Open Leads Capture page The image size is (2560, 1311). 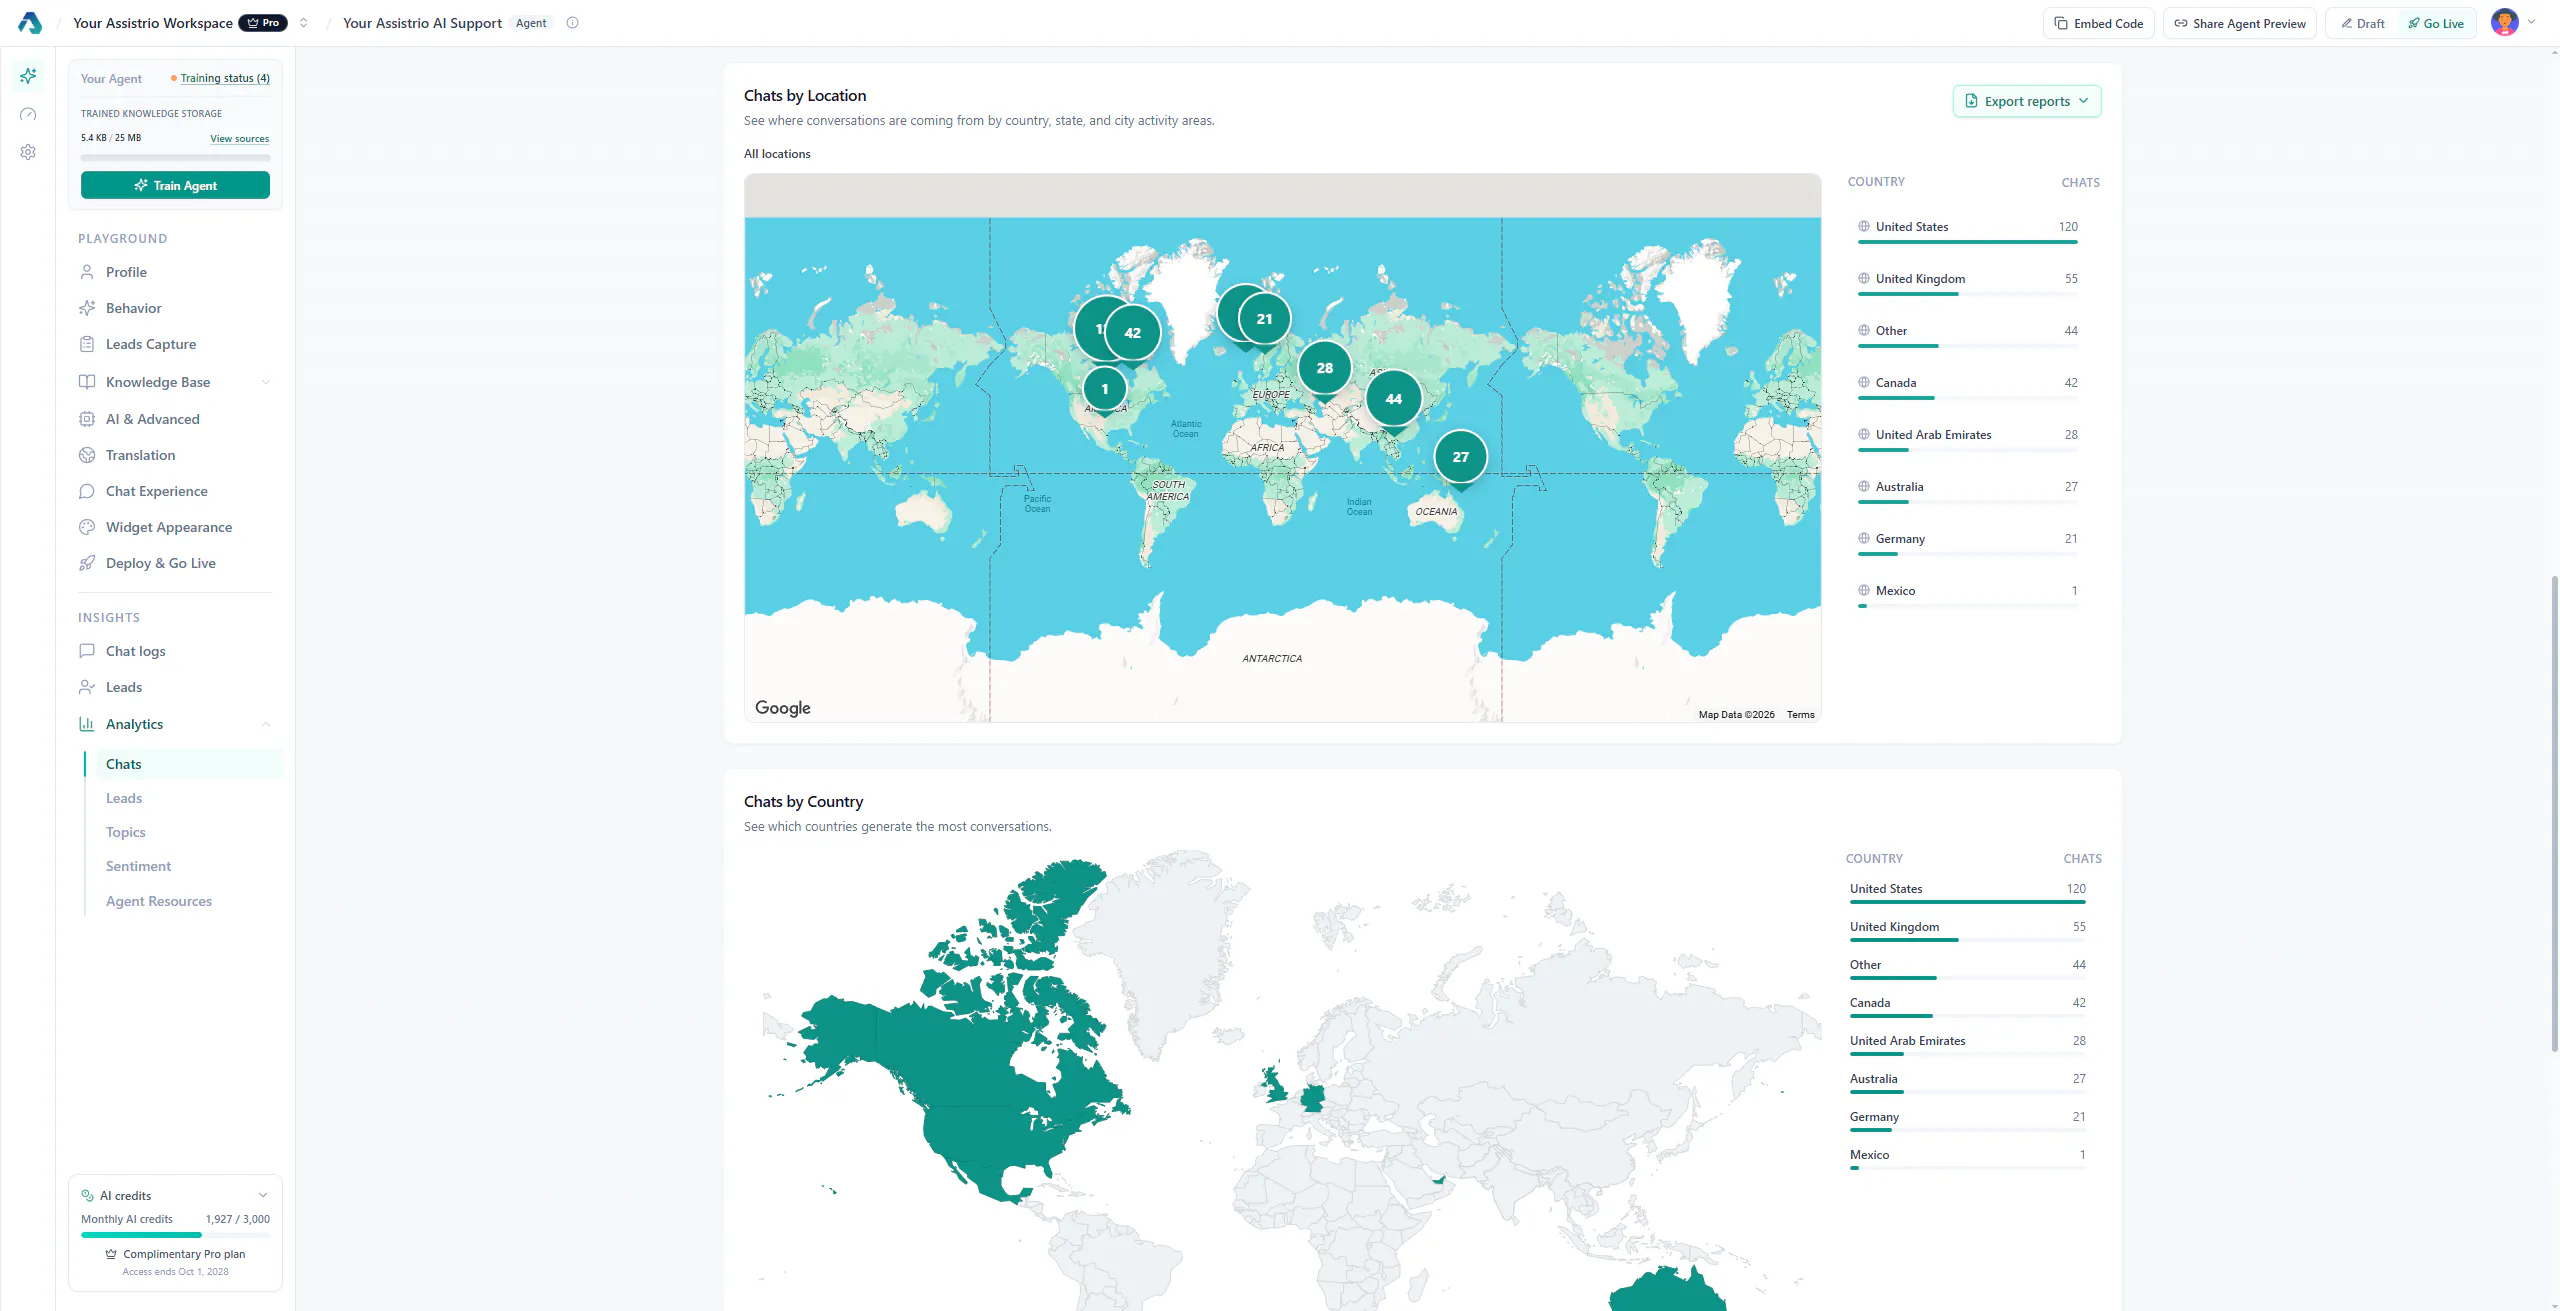[175, 344]
